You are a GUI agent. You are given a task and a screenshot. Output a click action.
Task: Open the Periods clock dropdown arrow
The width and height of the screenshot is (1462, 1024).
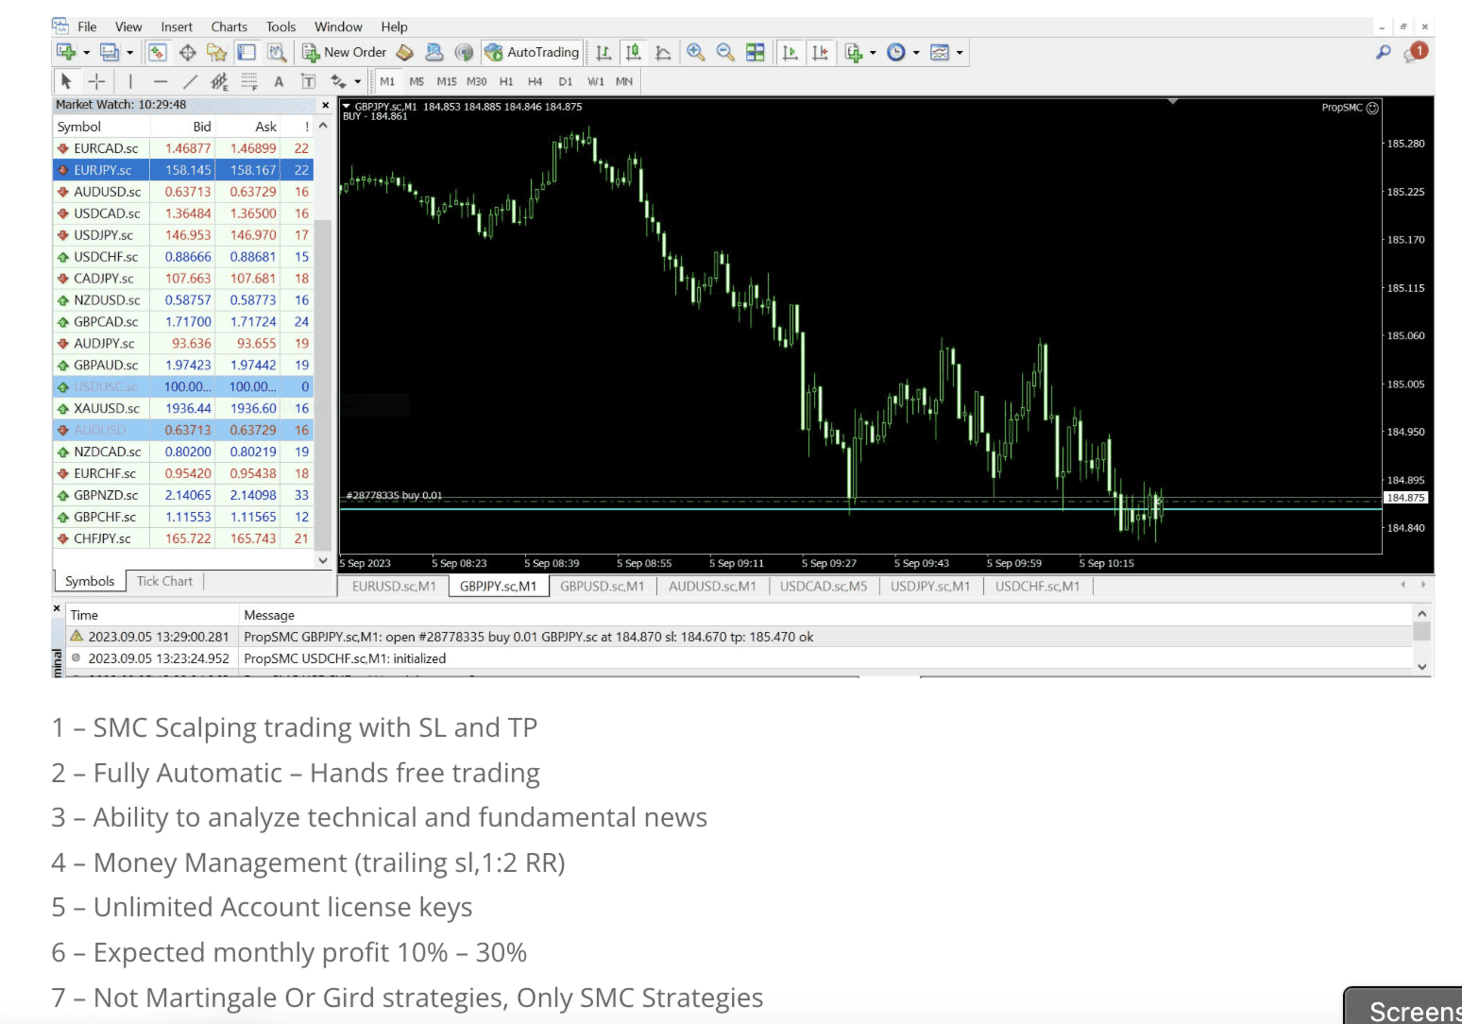pos(916,53)
